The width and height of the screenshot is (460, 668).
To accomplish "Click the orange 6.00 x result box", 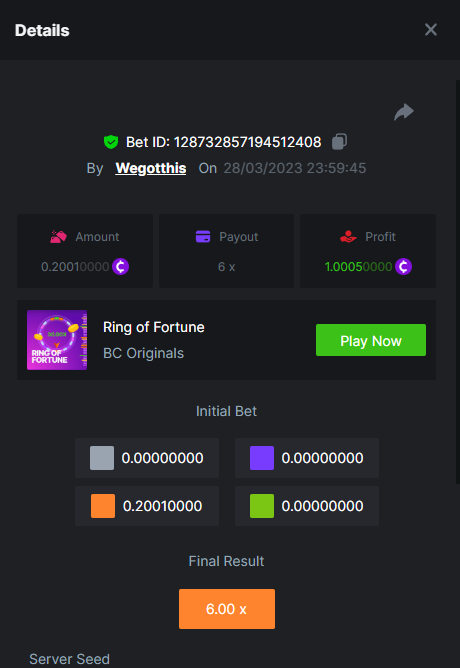I will [x=227, y=609].
